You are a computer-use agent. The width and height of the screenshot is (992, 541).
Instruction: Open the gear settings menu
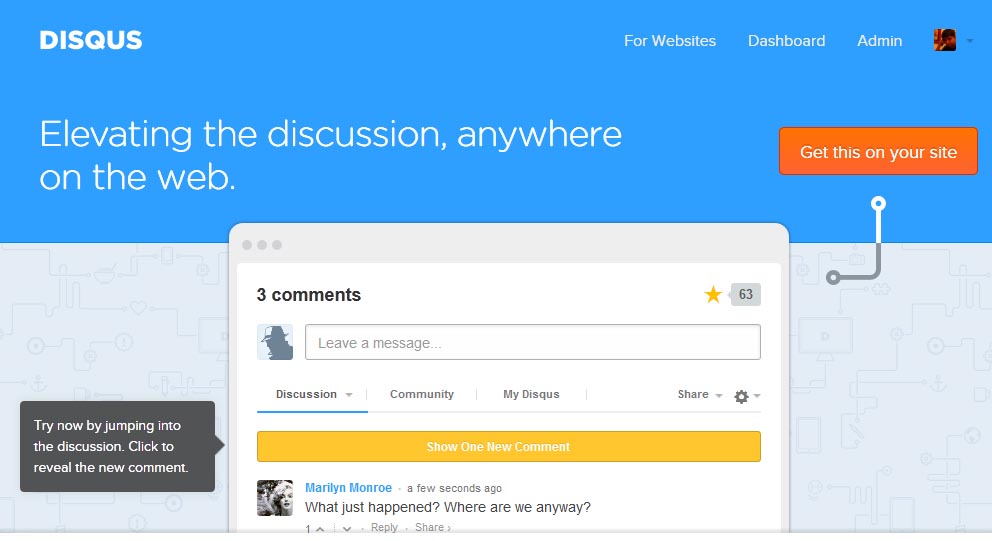coord(742,396)
